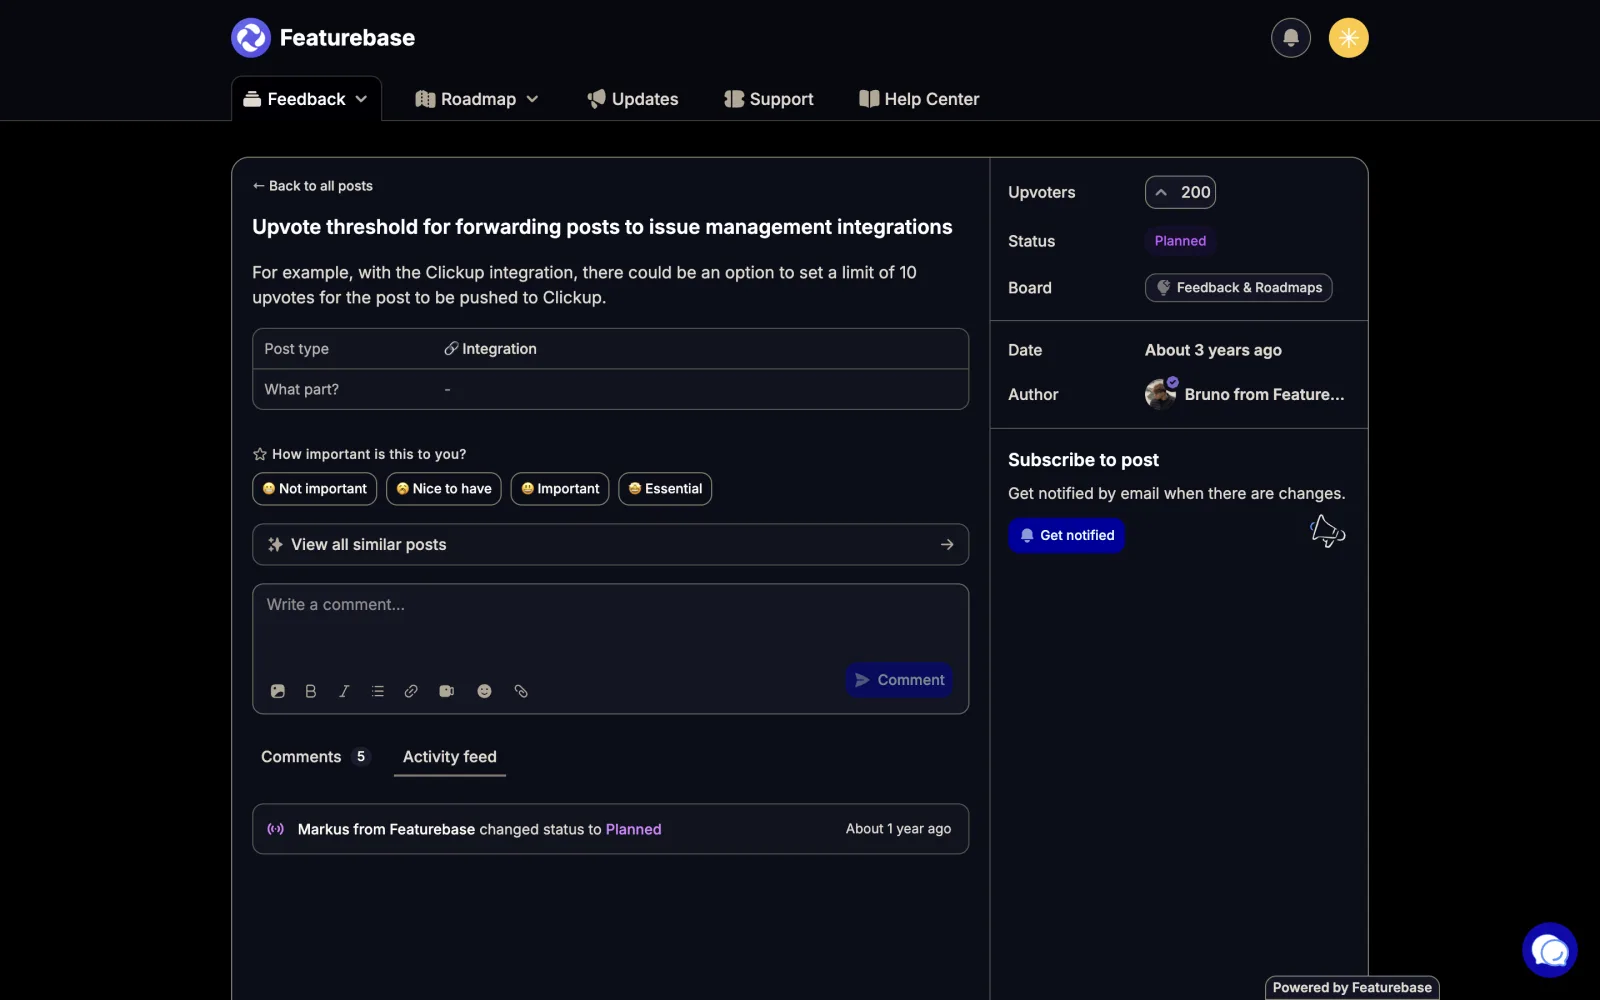Toggle italic formatting in comment editor
This screenshot has height=1000, width=1600.
pos(344,691)
